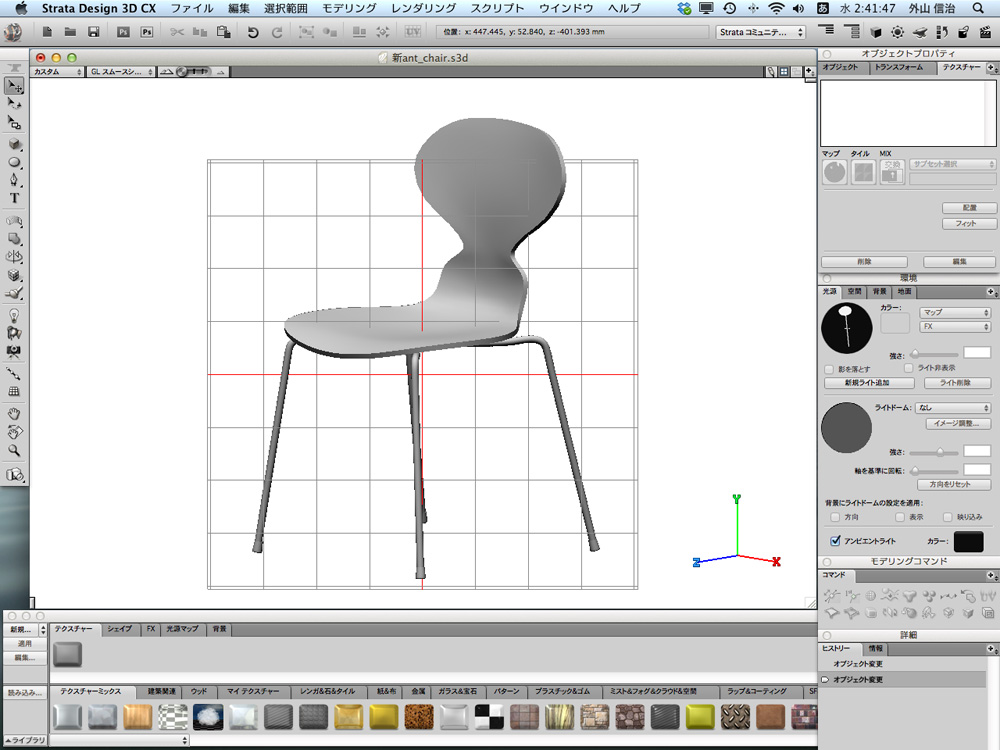Screen dimensions: 1000x750
Task: Click the 軸を基準に回転 value field
Action: coord(976,470)
